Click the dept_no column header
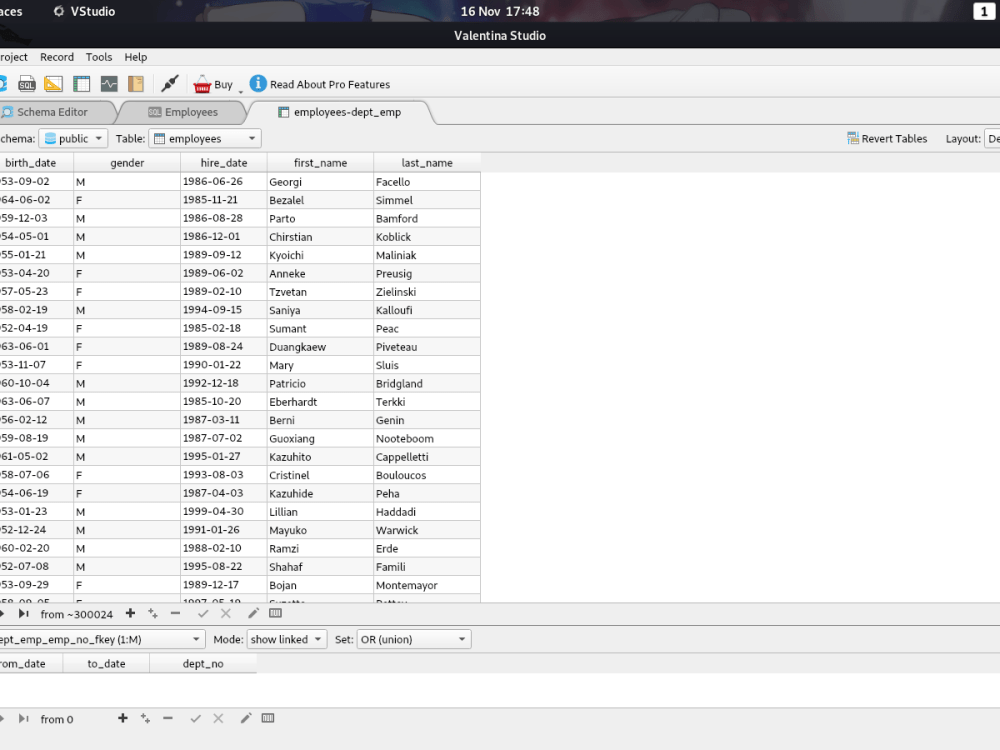This screenshot has height=750, width=1000. [x=203, y=663]
